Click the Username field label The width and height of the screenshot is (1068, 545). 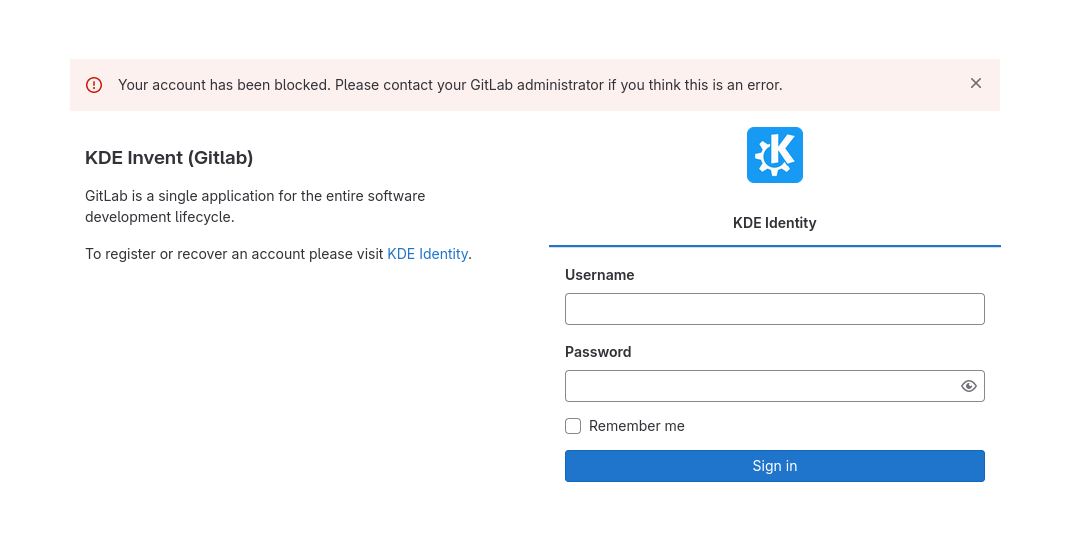599,275
